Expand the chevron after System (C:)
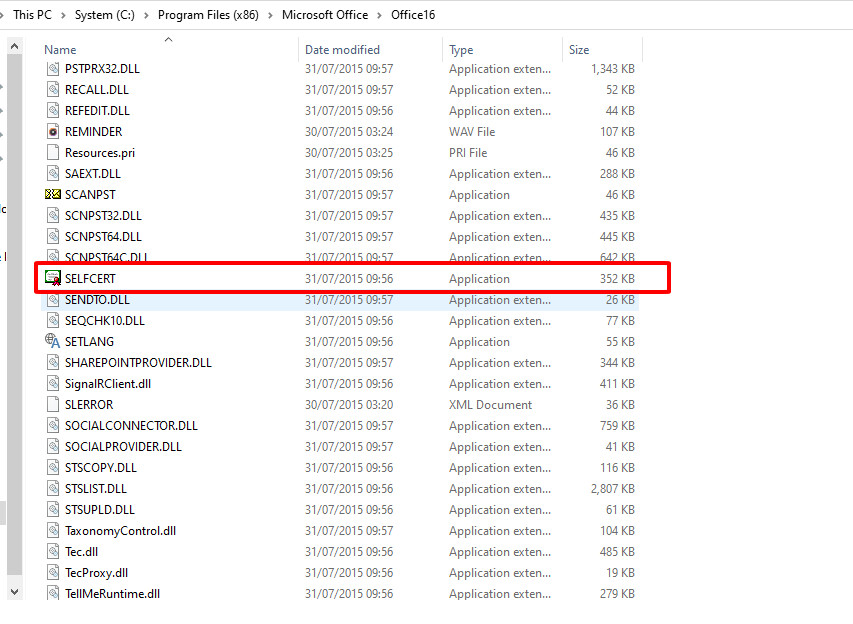Viewport: 853px width, 624px height. [x=146, y=15]
